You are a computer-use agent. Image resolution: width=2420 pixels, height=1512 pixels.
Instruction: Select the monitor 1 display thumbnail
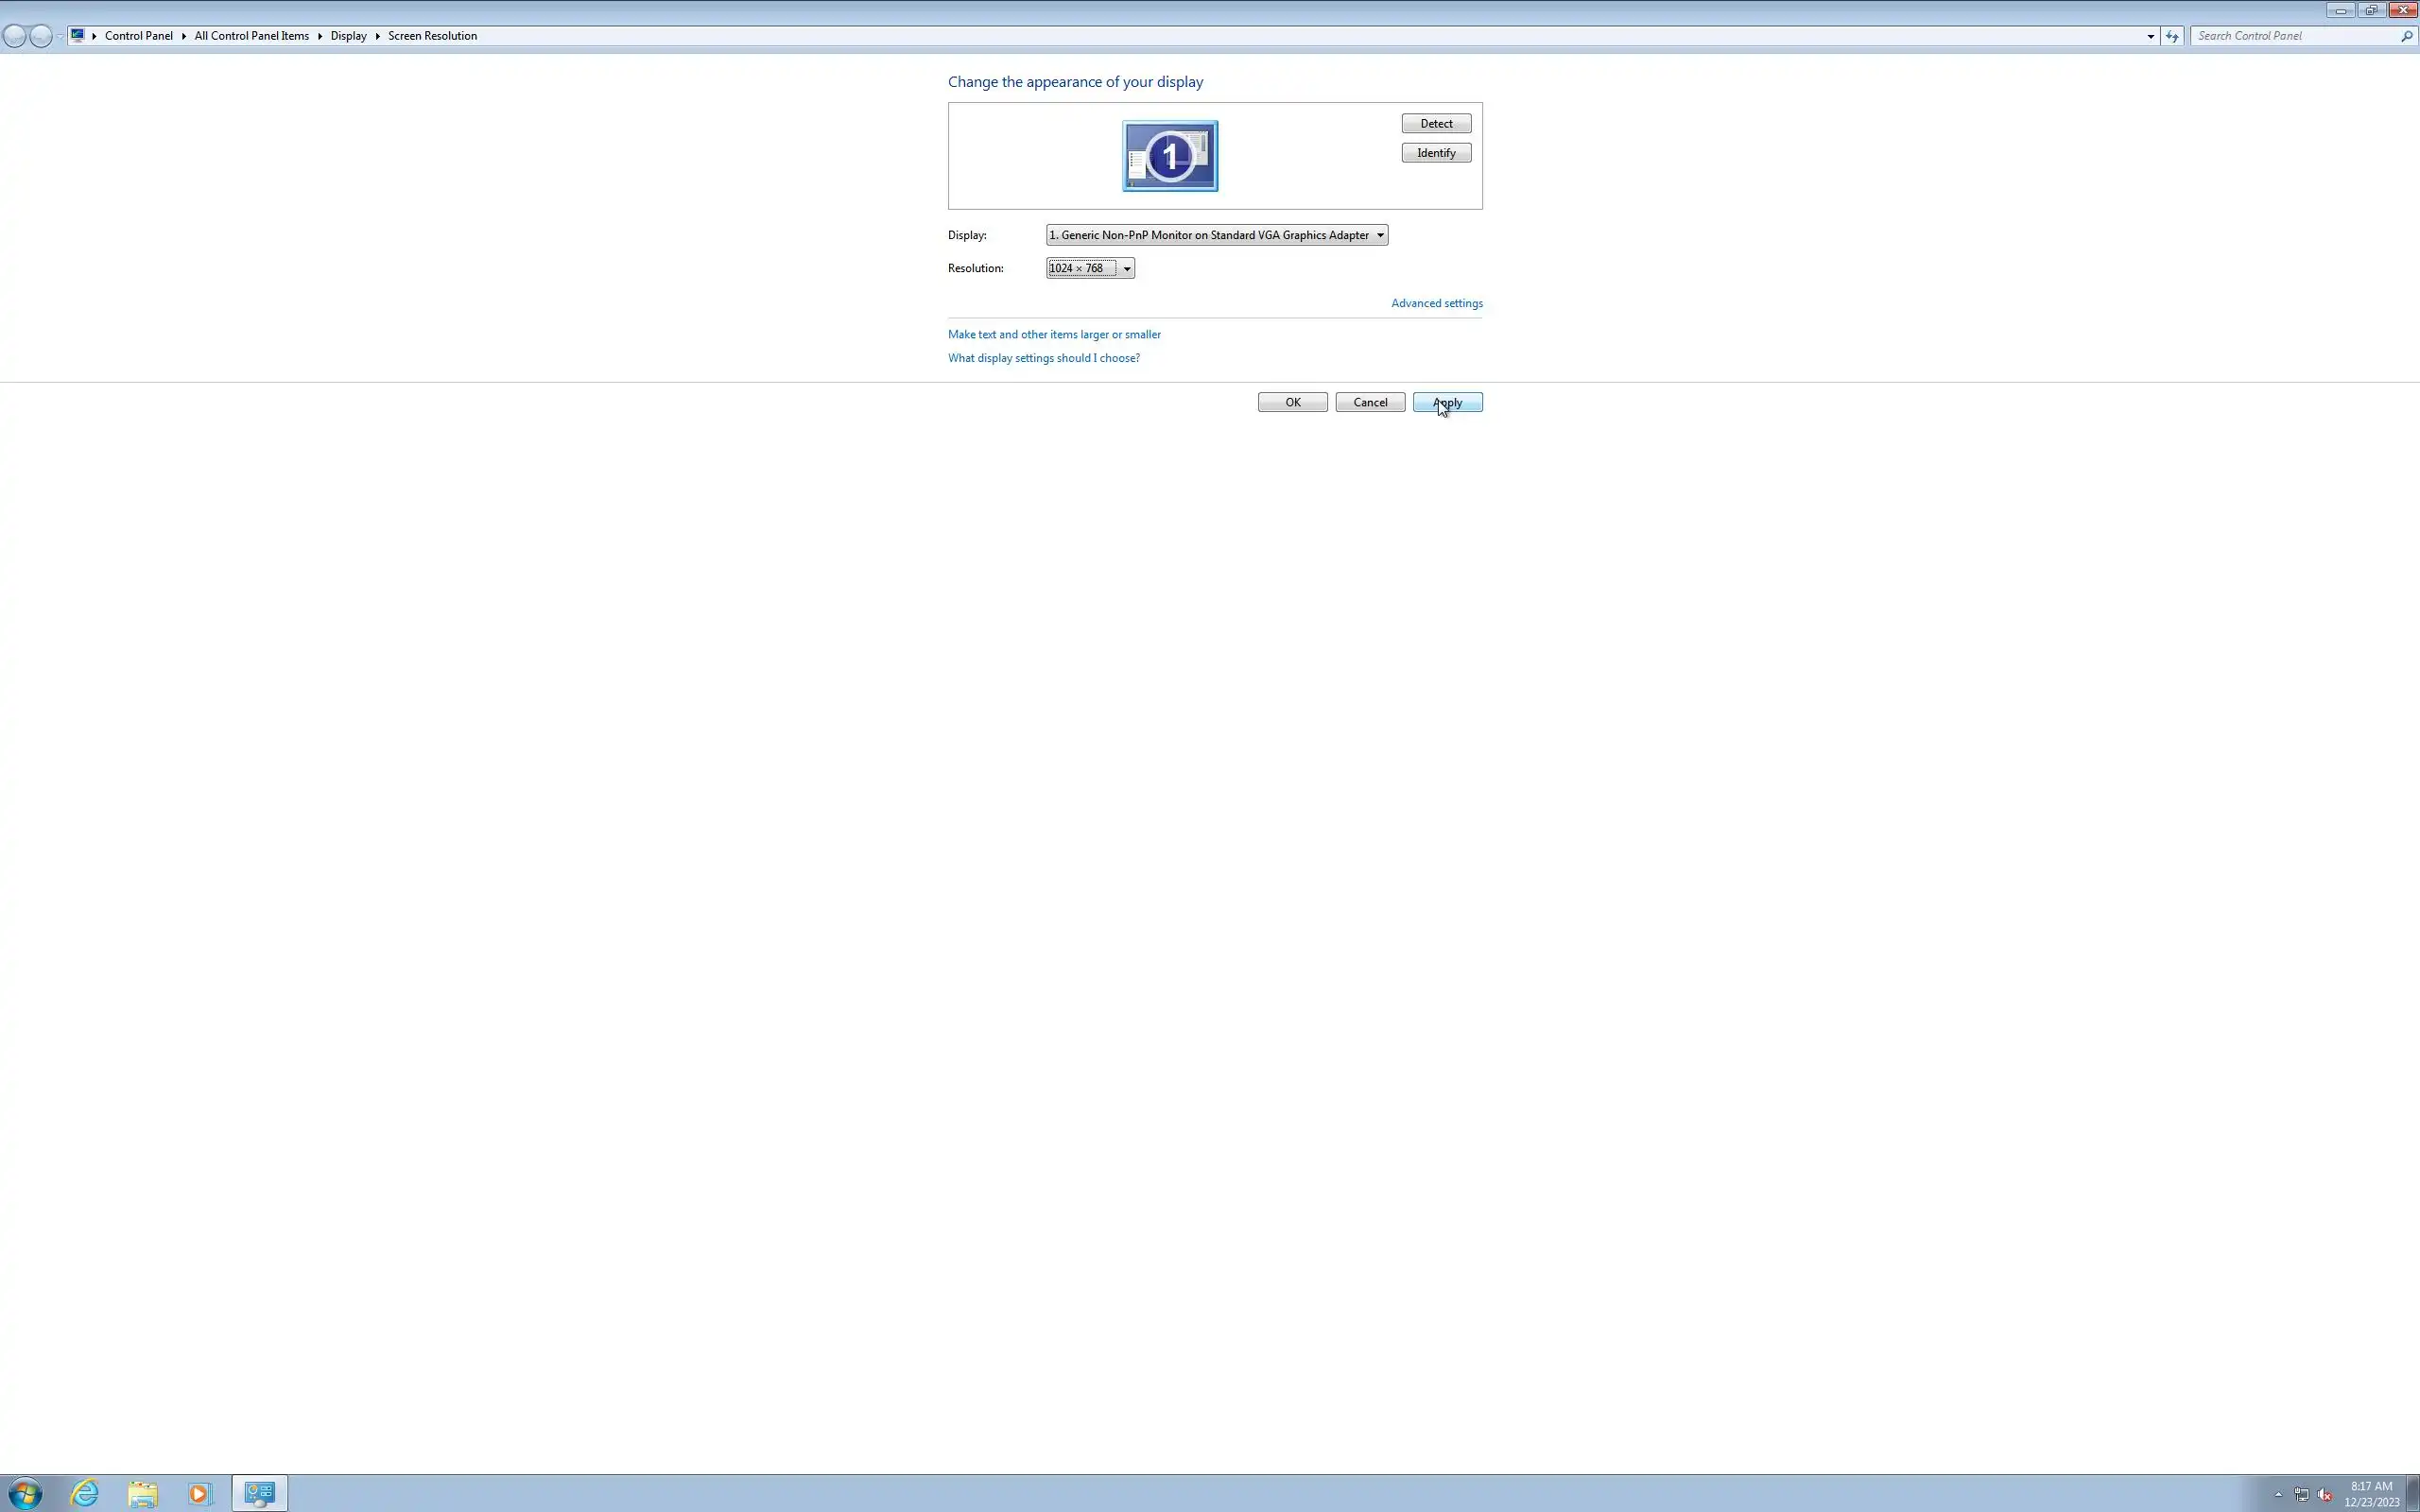pyautogui.click(x=1170, y=156)
